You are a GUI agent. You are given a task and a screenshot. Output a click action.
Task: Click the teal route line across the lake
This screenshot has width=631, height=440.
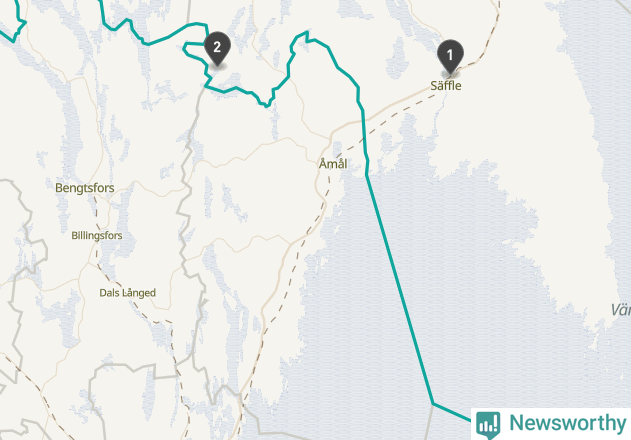(400, 289)
